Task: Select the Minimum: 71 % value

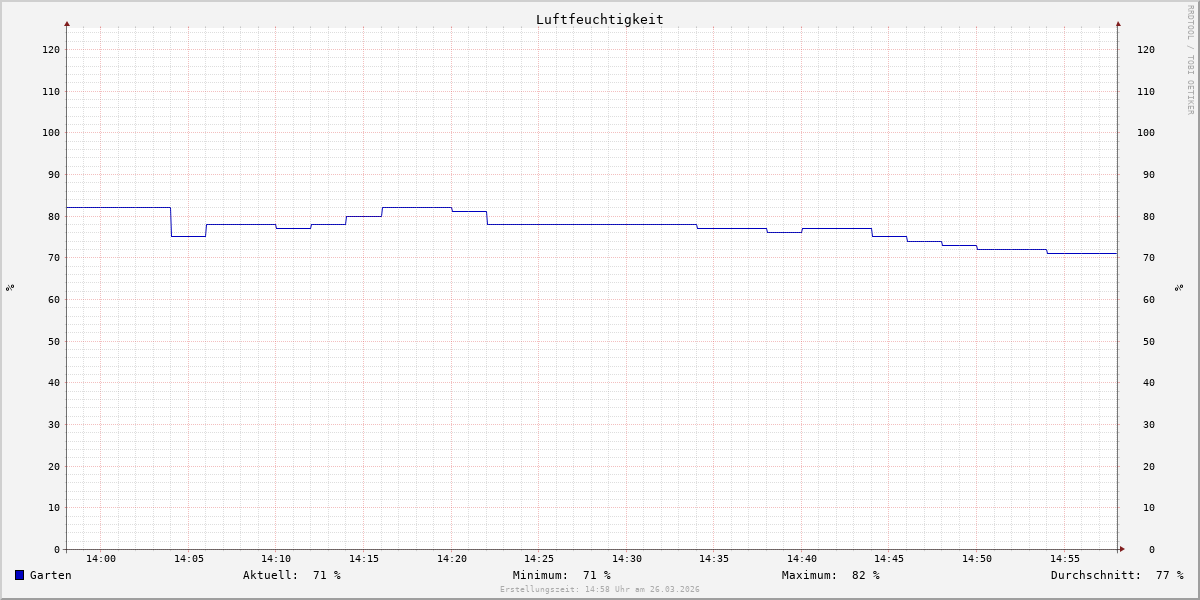Action: pos(562,575)
